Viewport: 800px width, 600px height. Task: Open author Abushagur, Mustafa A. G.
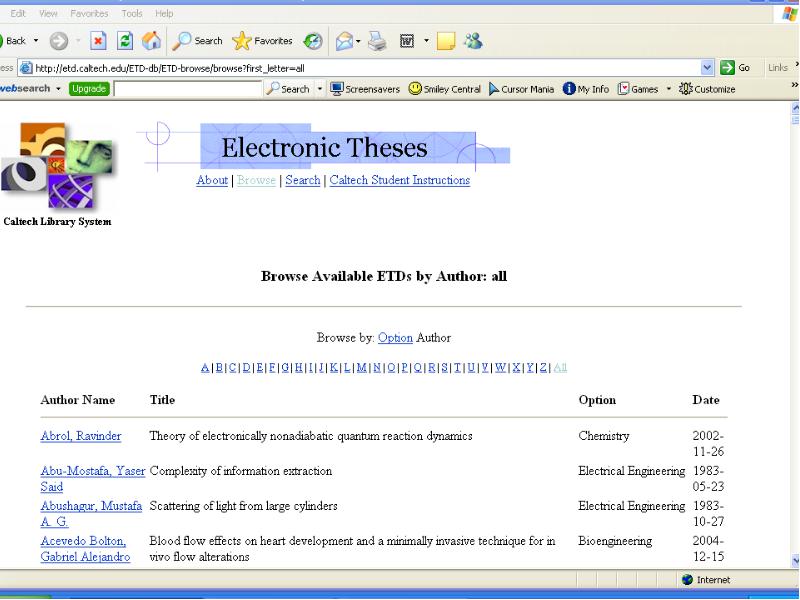click(91, 514)
